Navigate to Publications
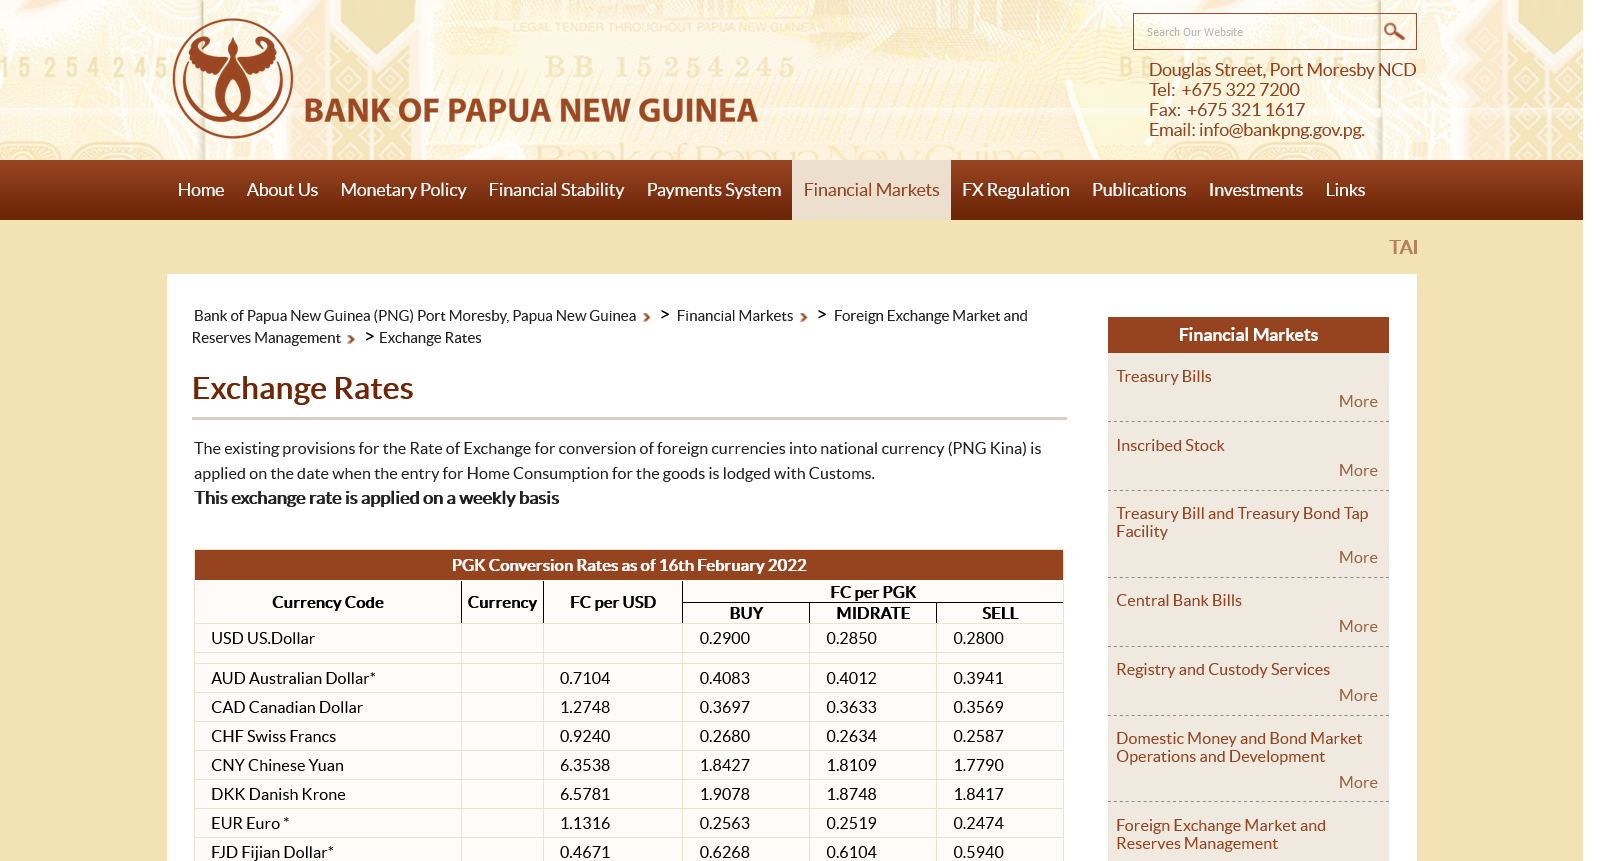Screen dimensions: 1603x861 point(1138,190)
